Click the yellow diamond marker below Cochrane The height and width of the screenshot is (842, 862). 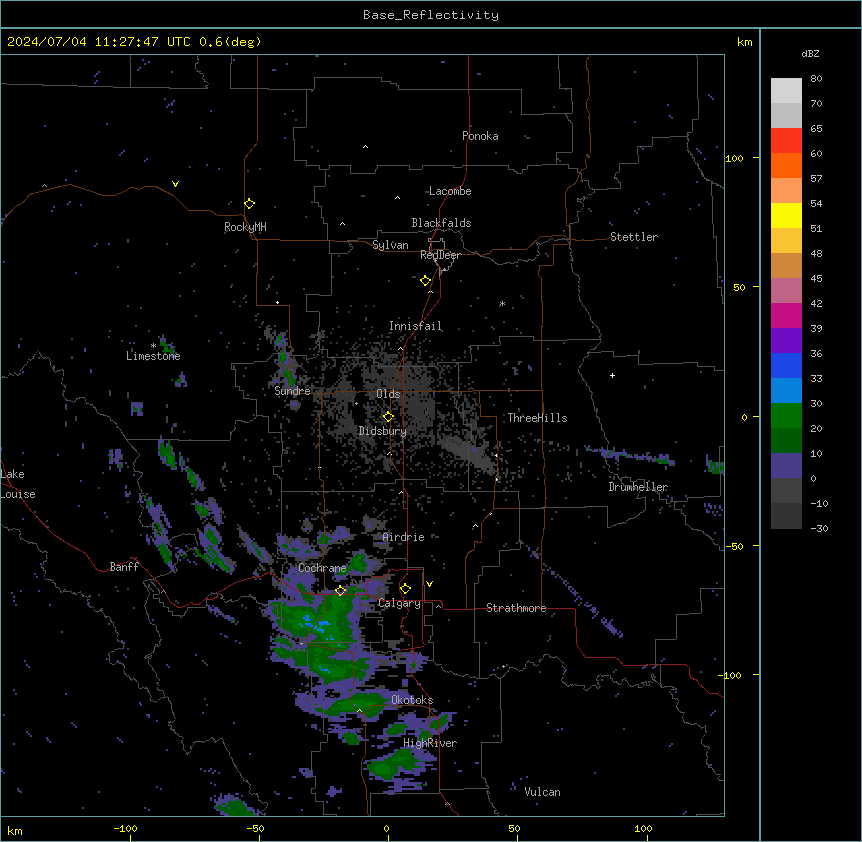coord(341,590)
